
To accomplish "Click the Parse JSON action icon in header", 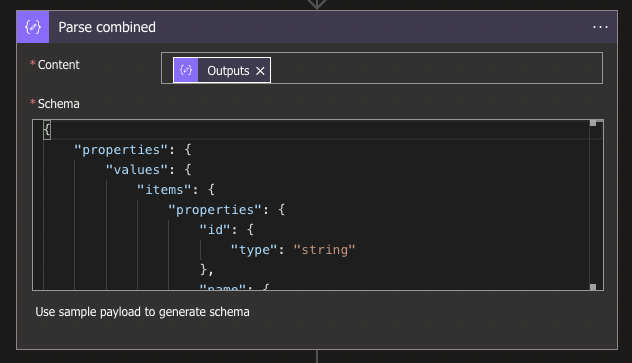I will (x=33, y=27).
